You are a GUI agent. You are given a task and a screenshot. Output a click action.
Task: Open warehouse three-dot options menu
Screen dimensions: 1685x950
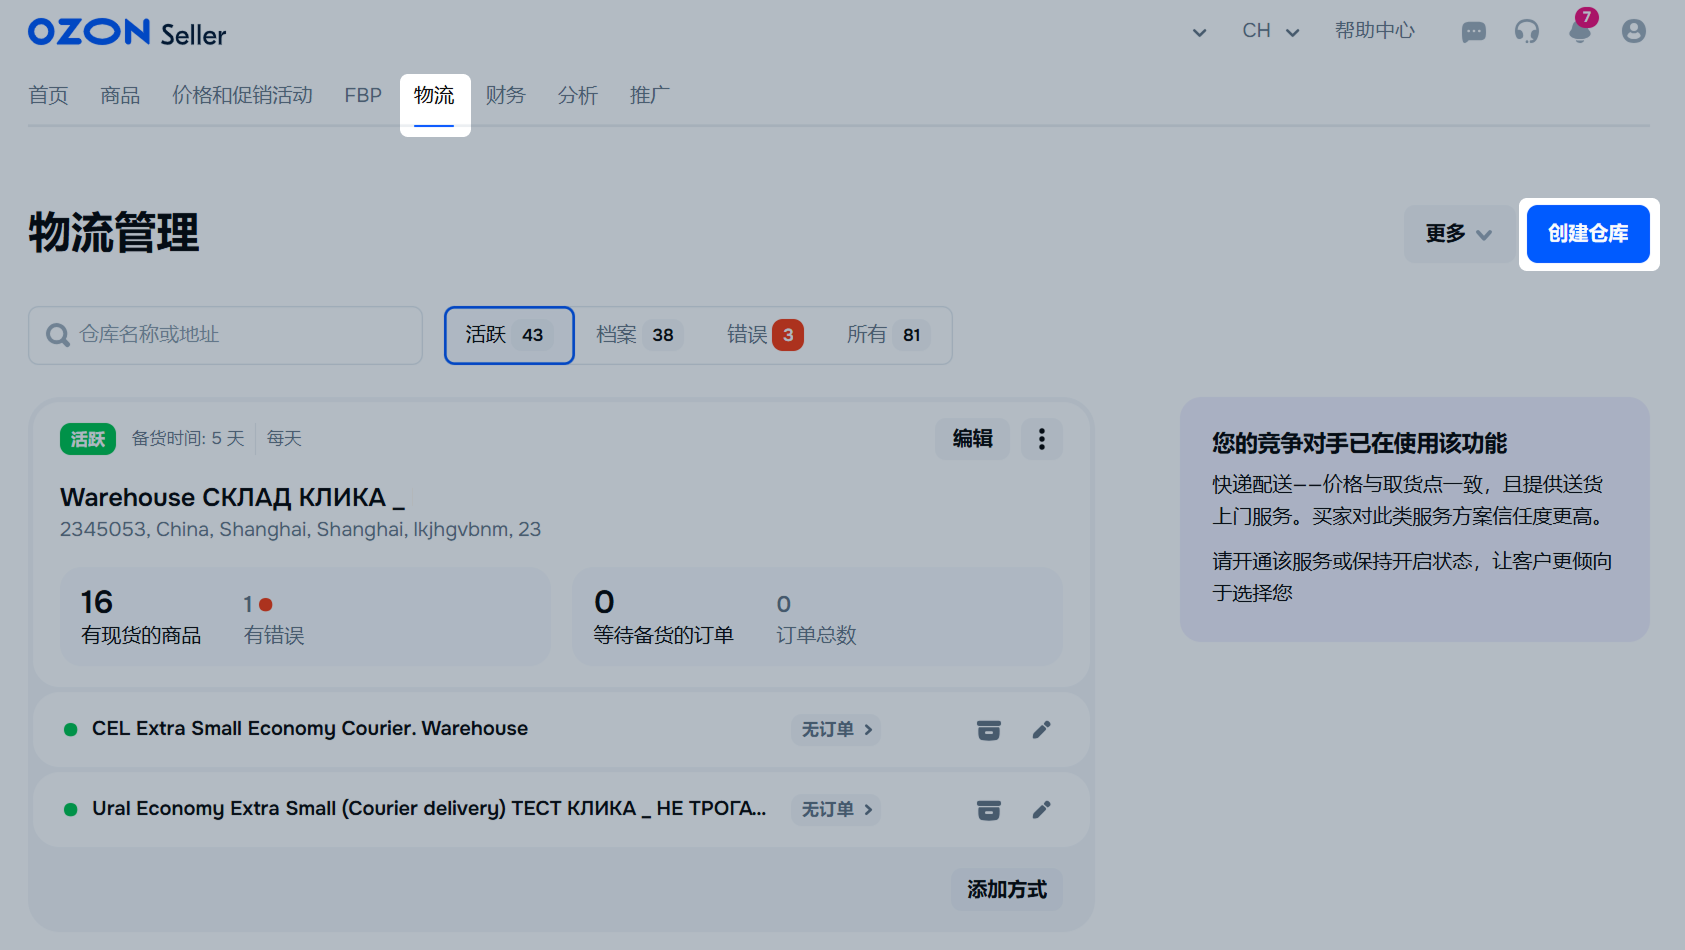[1041, 439]
